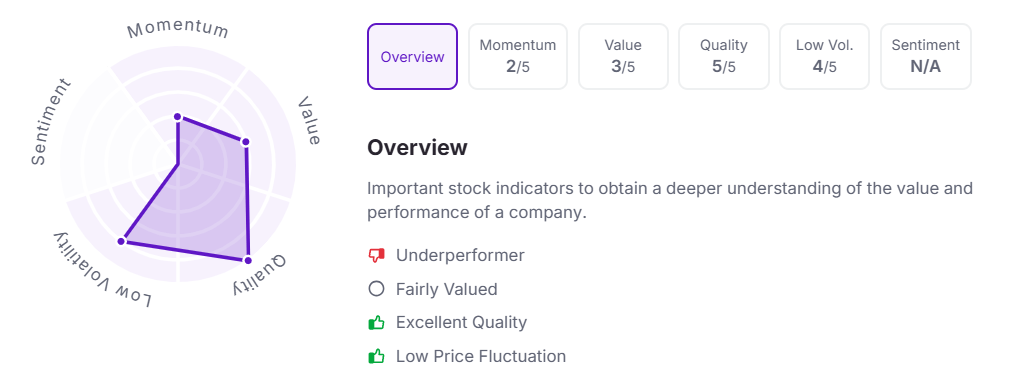Screen dimensions: 1013x392
Task: Click the thumbs-up icon beside Low Price Fluctuation
Action: [x=376, y=356]
